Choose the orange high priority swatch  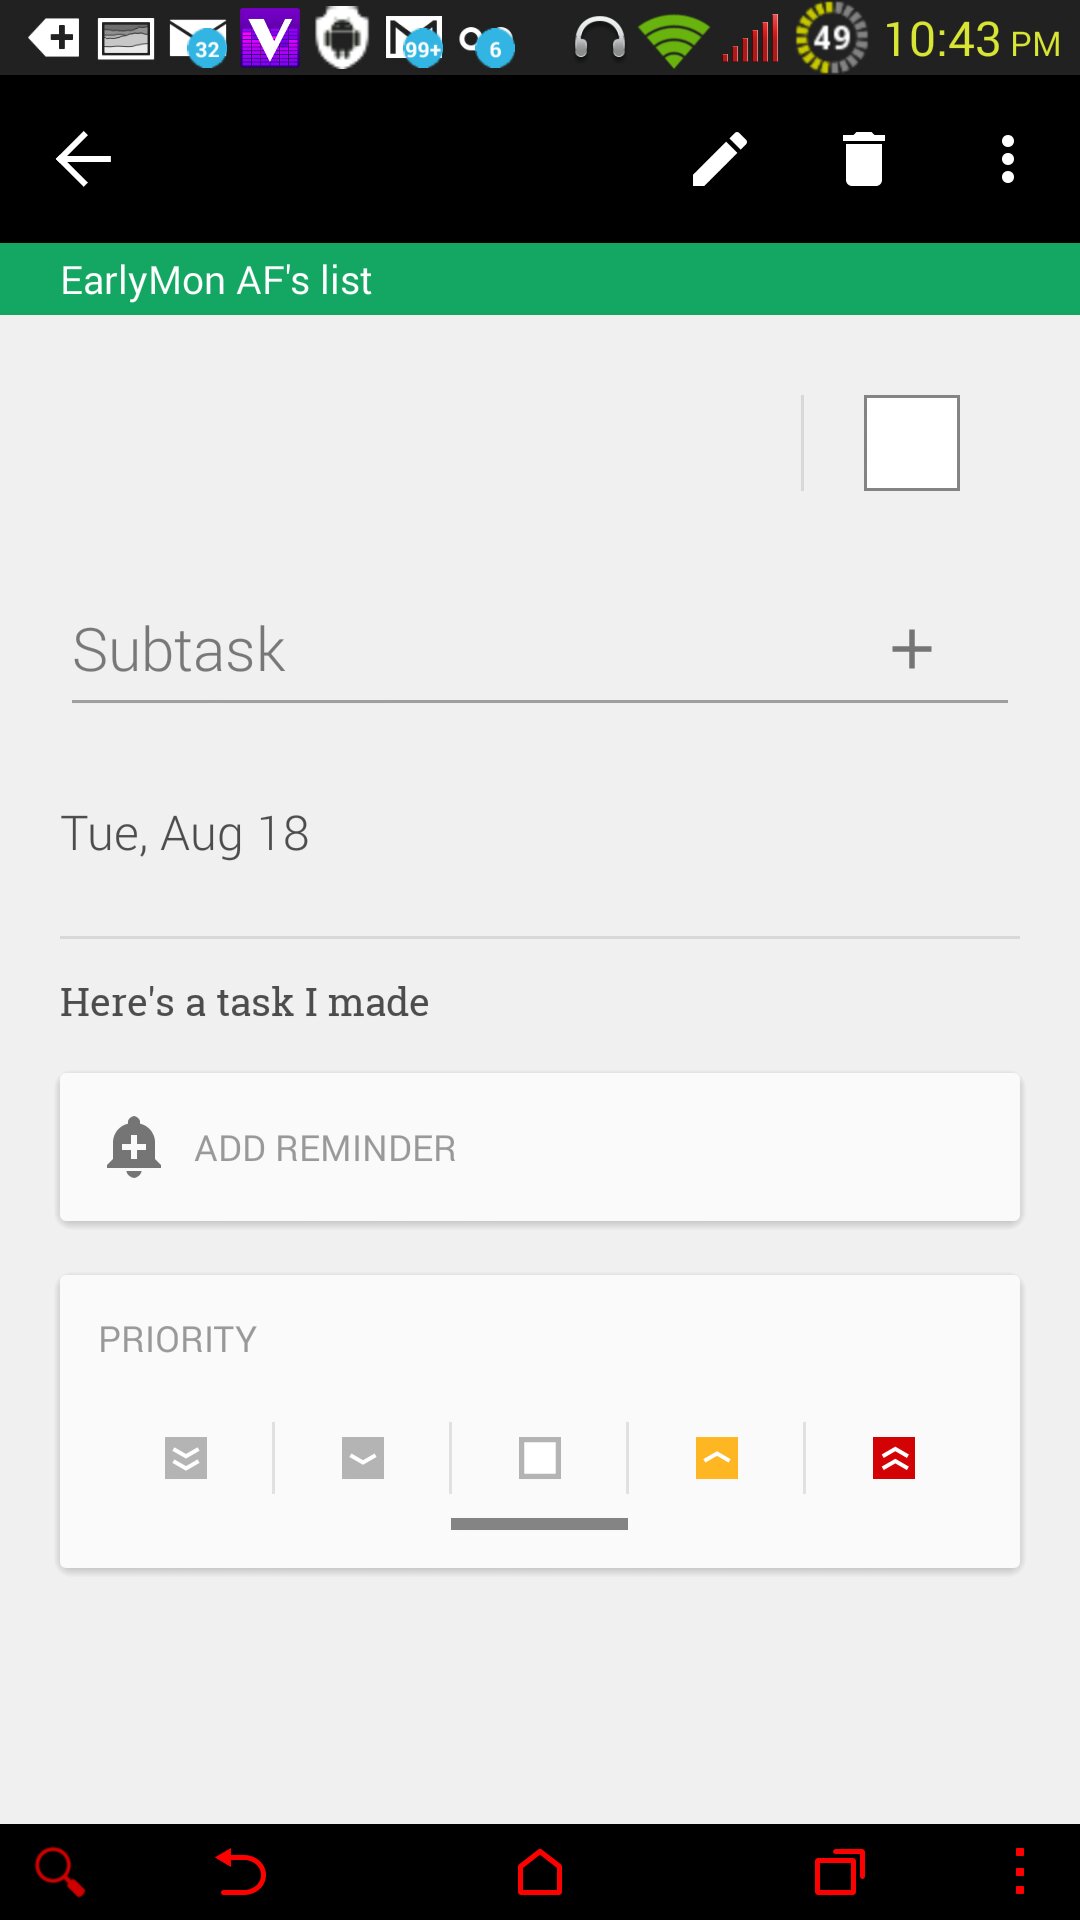[x=717, y=1458]
